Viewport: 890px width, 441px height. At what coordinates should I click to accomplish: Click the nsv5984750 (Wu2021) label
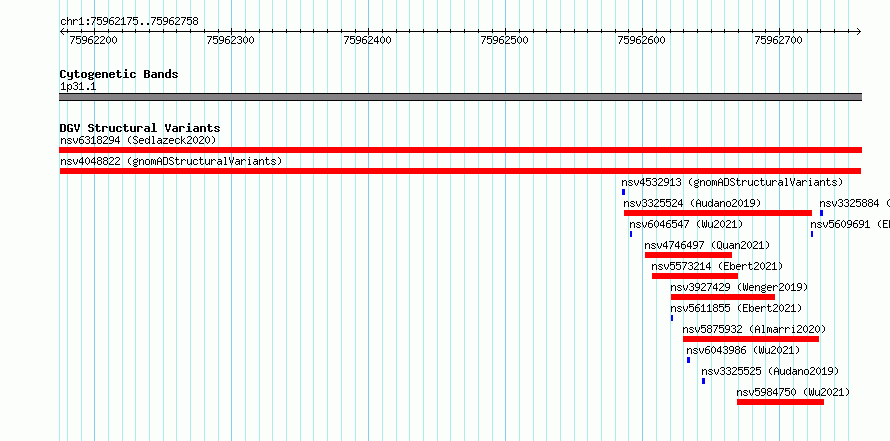(793, 392)
